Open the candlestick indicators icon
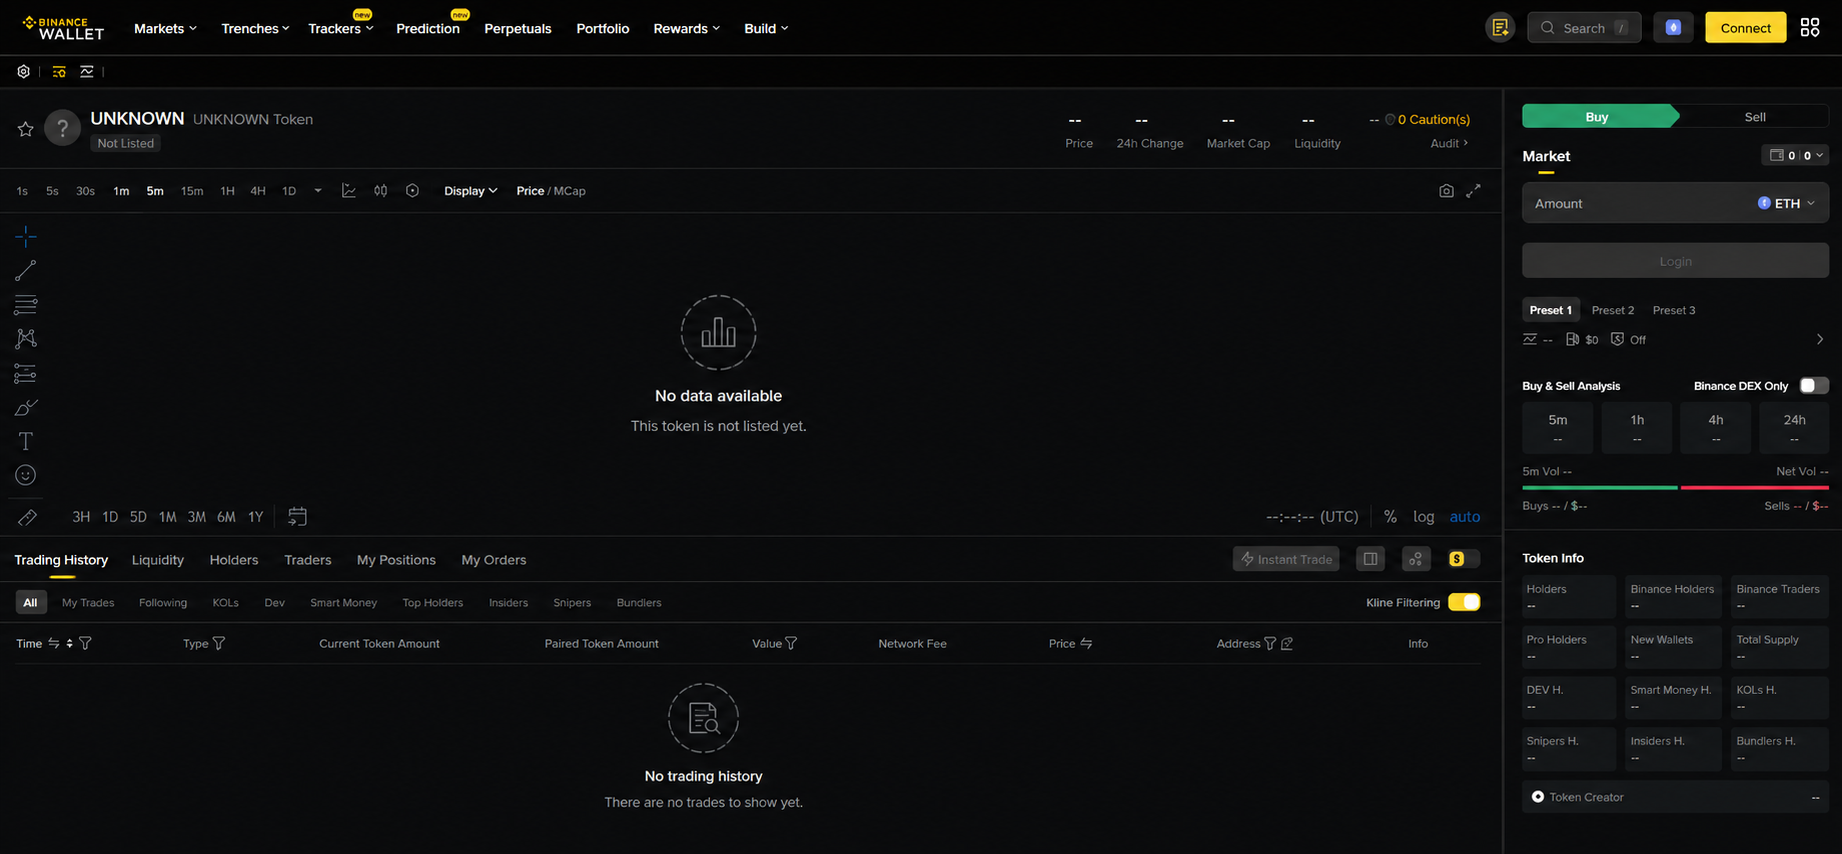The image size is (1842, 854). pyautogui.click(x=381, y=191)
